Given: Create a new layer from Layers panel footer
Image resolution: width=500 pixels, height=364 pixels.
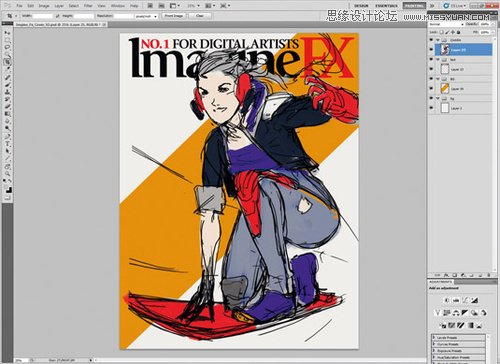Looking at the screenshot, I should [x=480, y=275].
